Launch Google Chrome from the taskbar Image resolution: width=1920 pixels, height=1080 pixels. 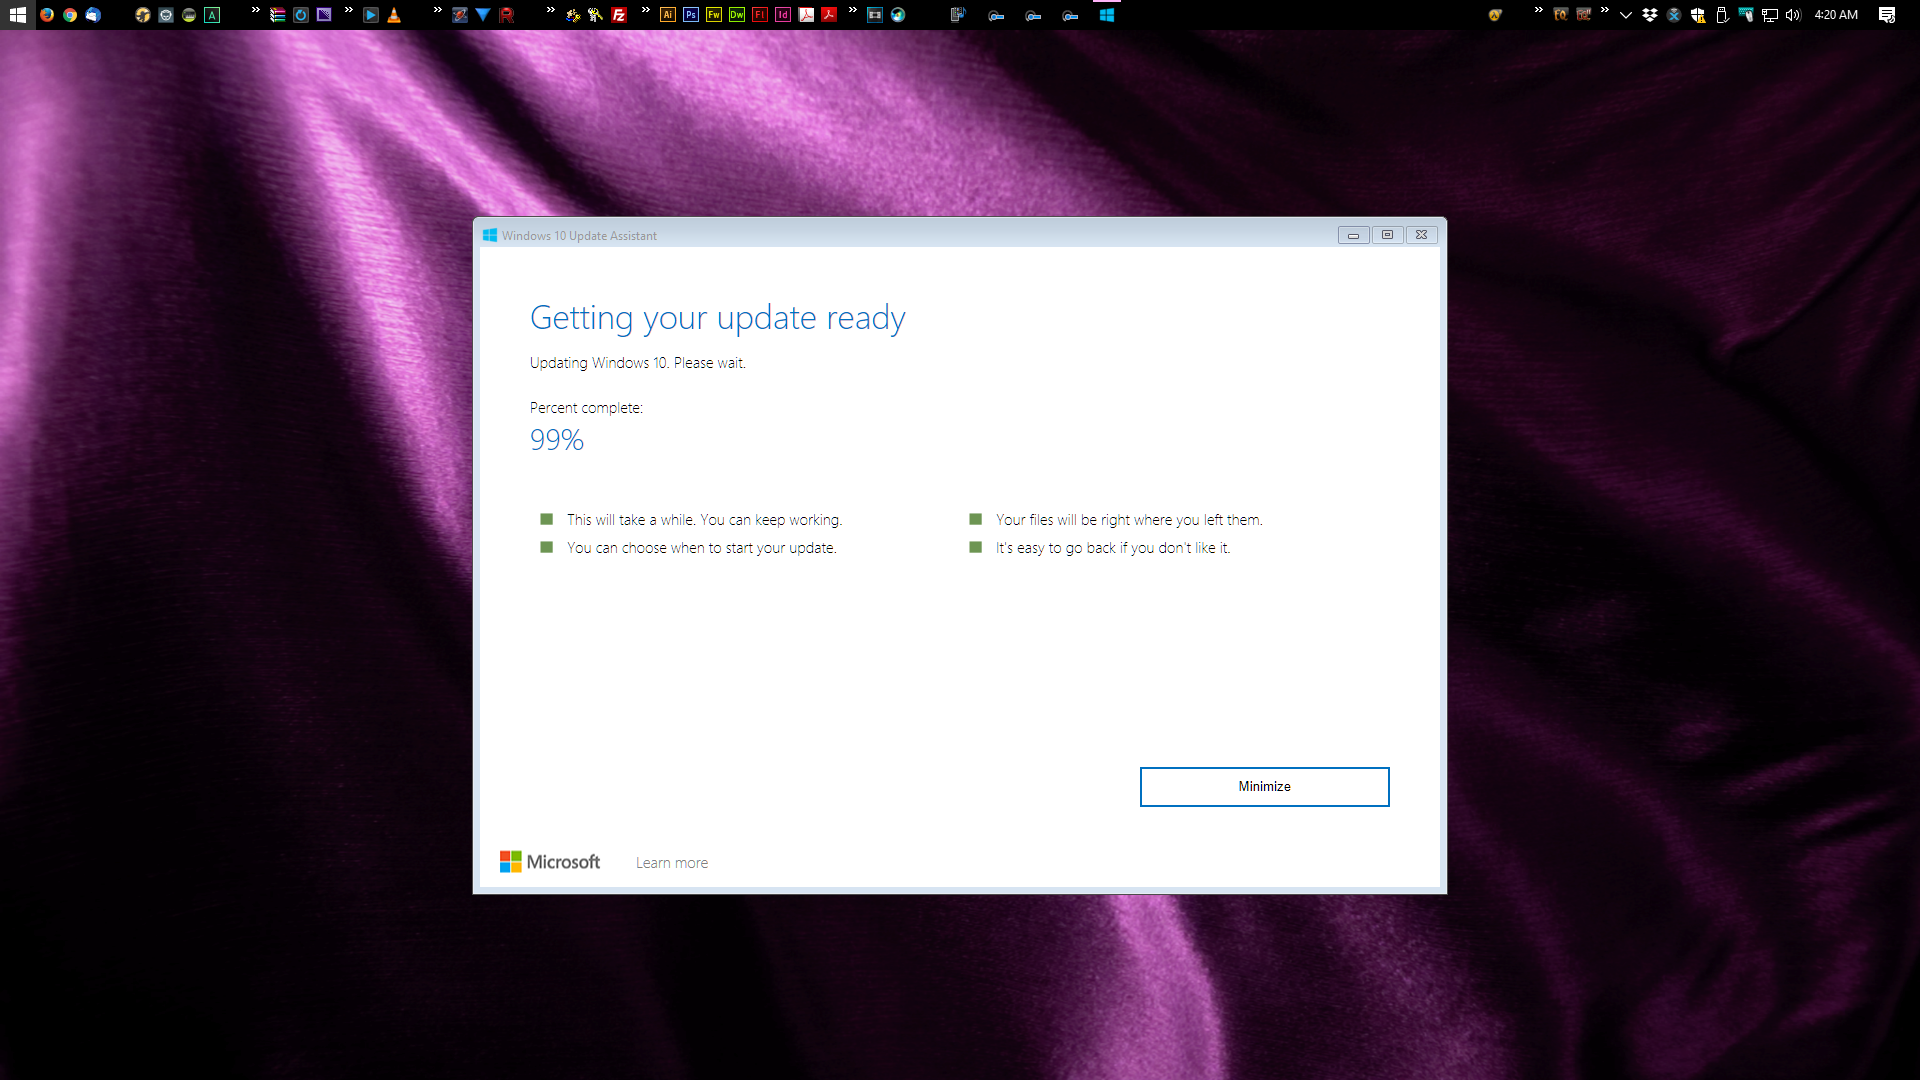pyautogui.click(x=70, y=15)
